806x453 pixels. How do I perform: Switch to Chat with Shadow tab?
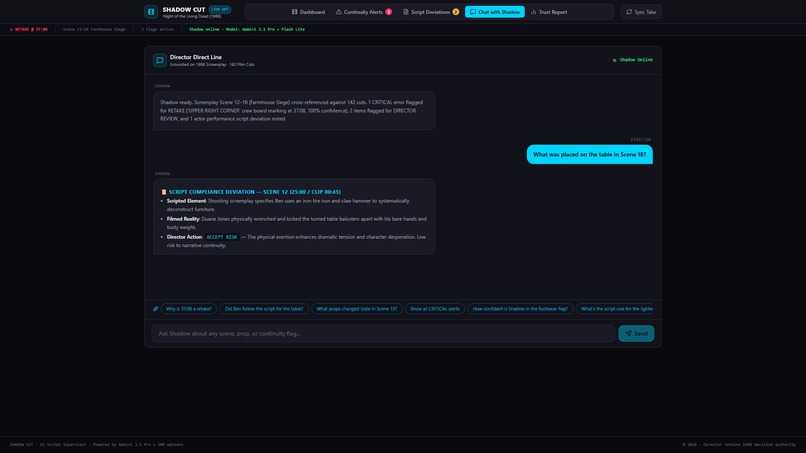click(x=494, y=12)
